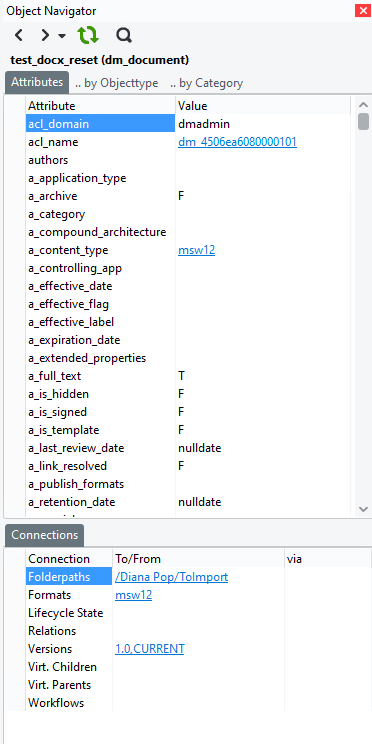Select the Attributes tab
Viewport: 372px width, 744px height.
click(37, 82)
